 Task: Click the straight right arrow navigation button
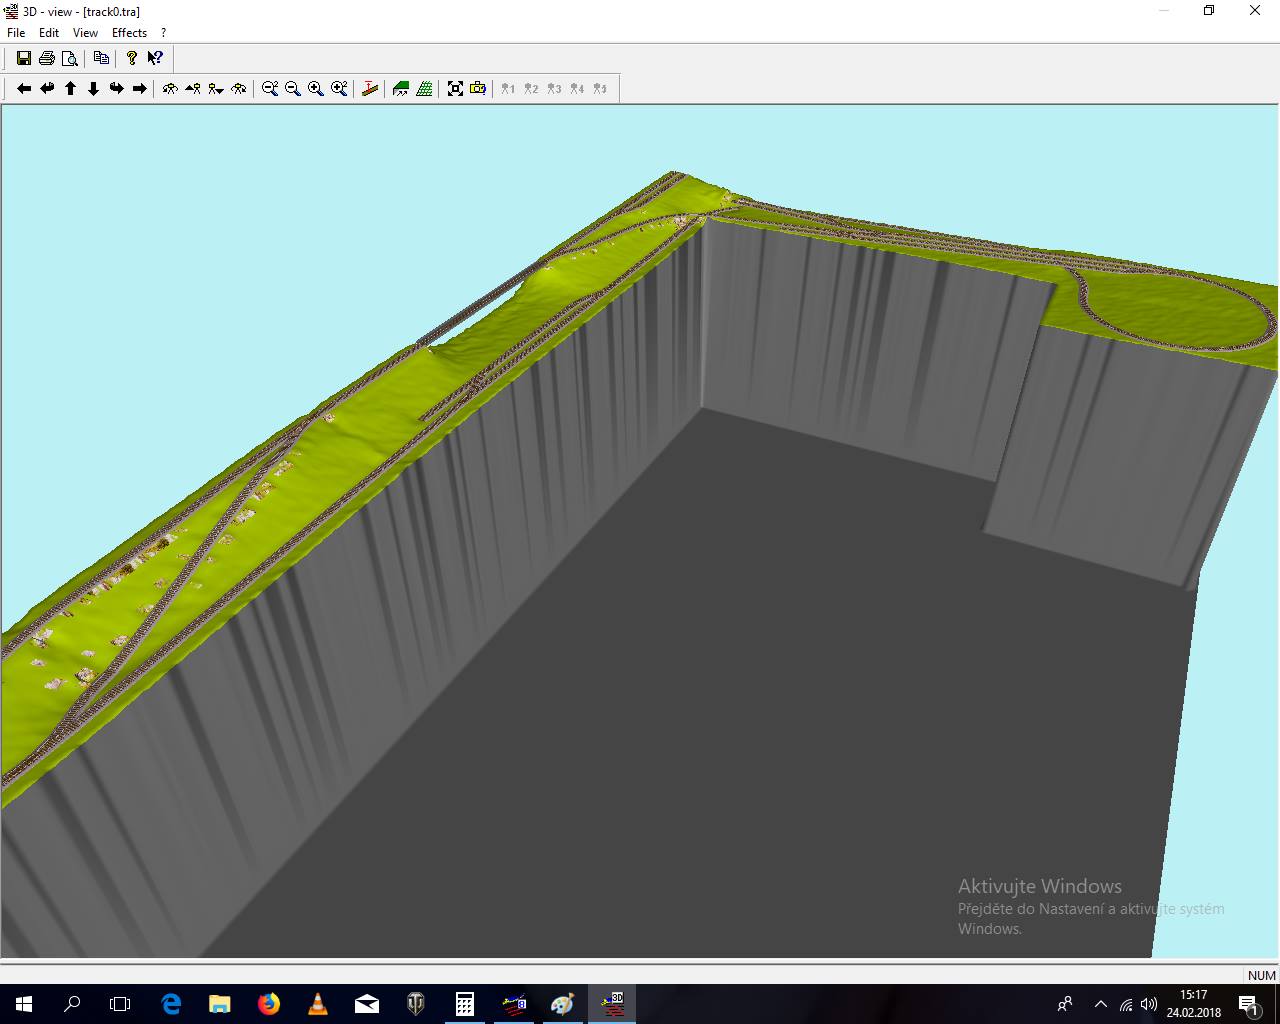(x=140, y=89)
